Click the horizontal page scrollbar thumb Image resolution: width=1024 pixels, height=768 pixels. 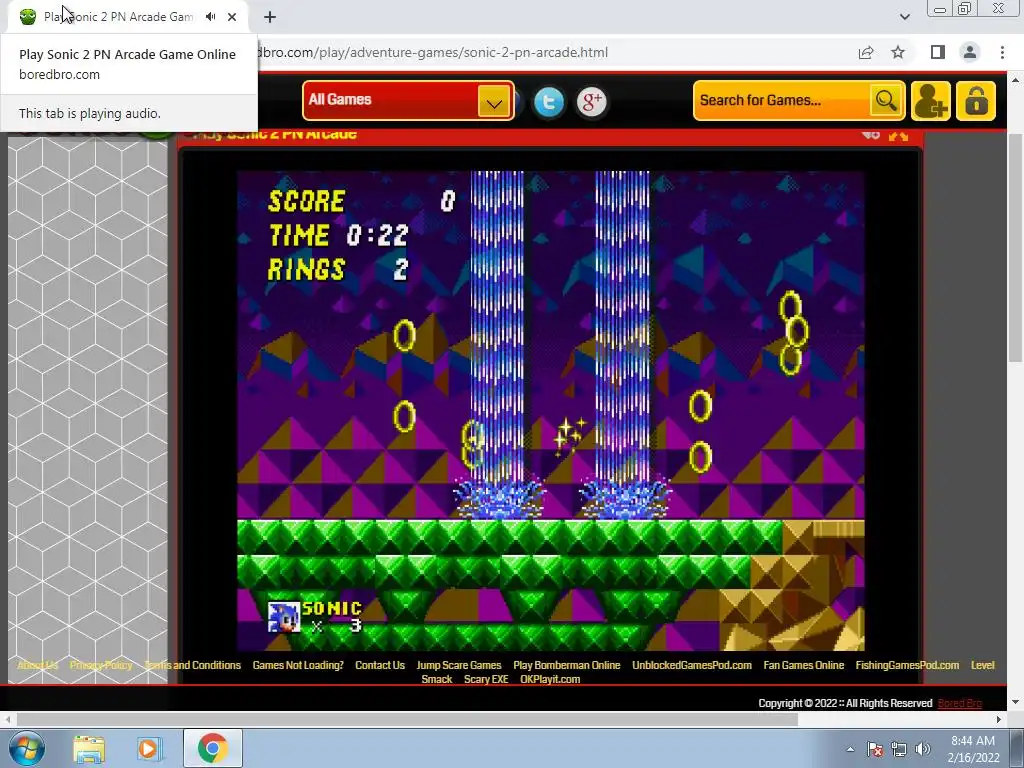(407, 720)
